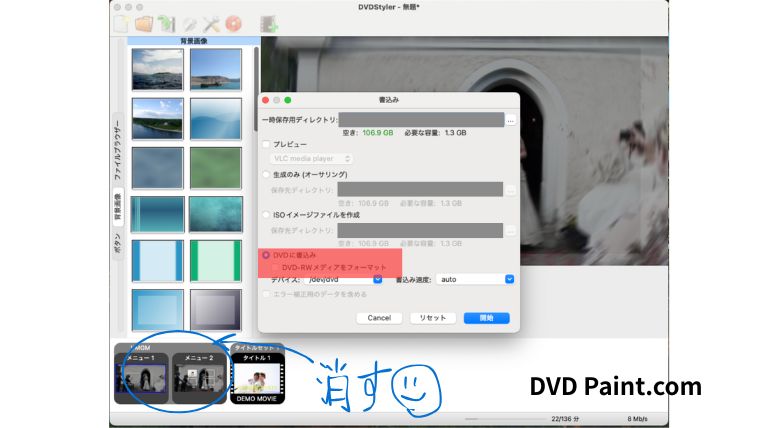760x428 pixels.
Task: Click the New project toolbar icon
Action: (x=121, y=24)
